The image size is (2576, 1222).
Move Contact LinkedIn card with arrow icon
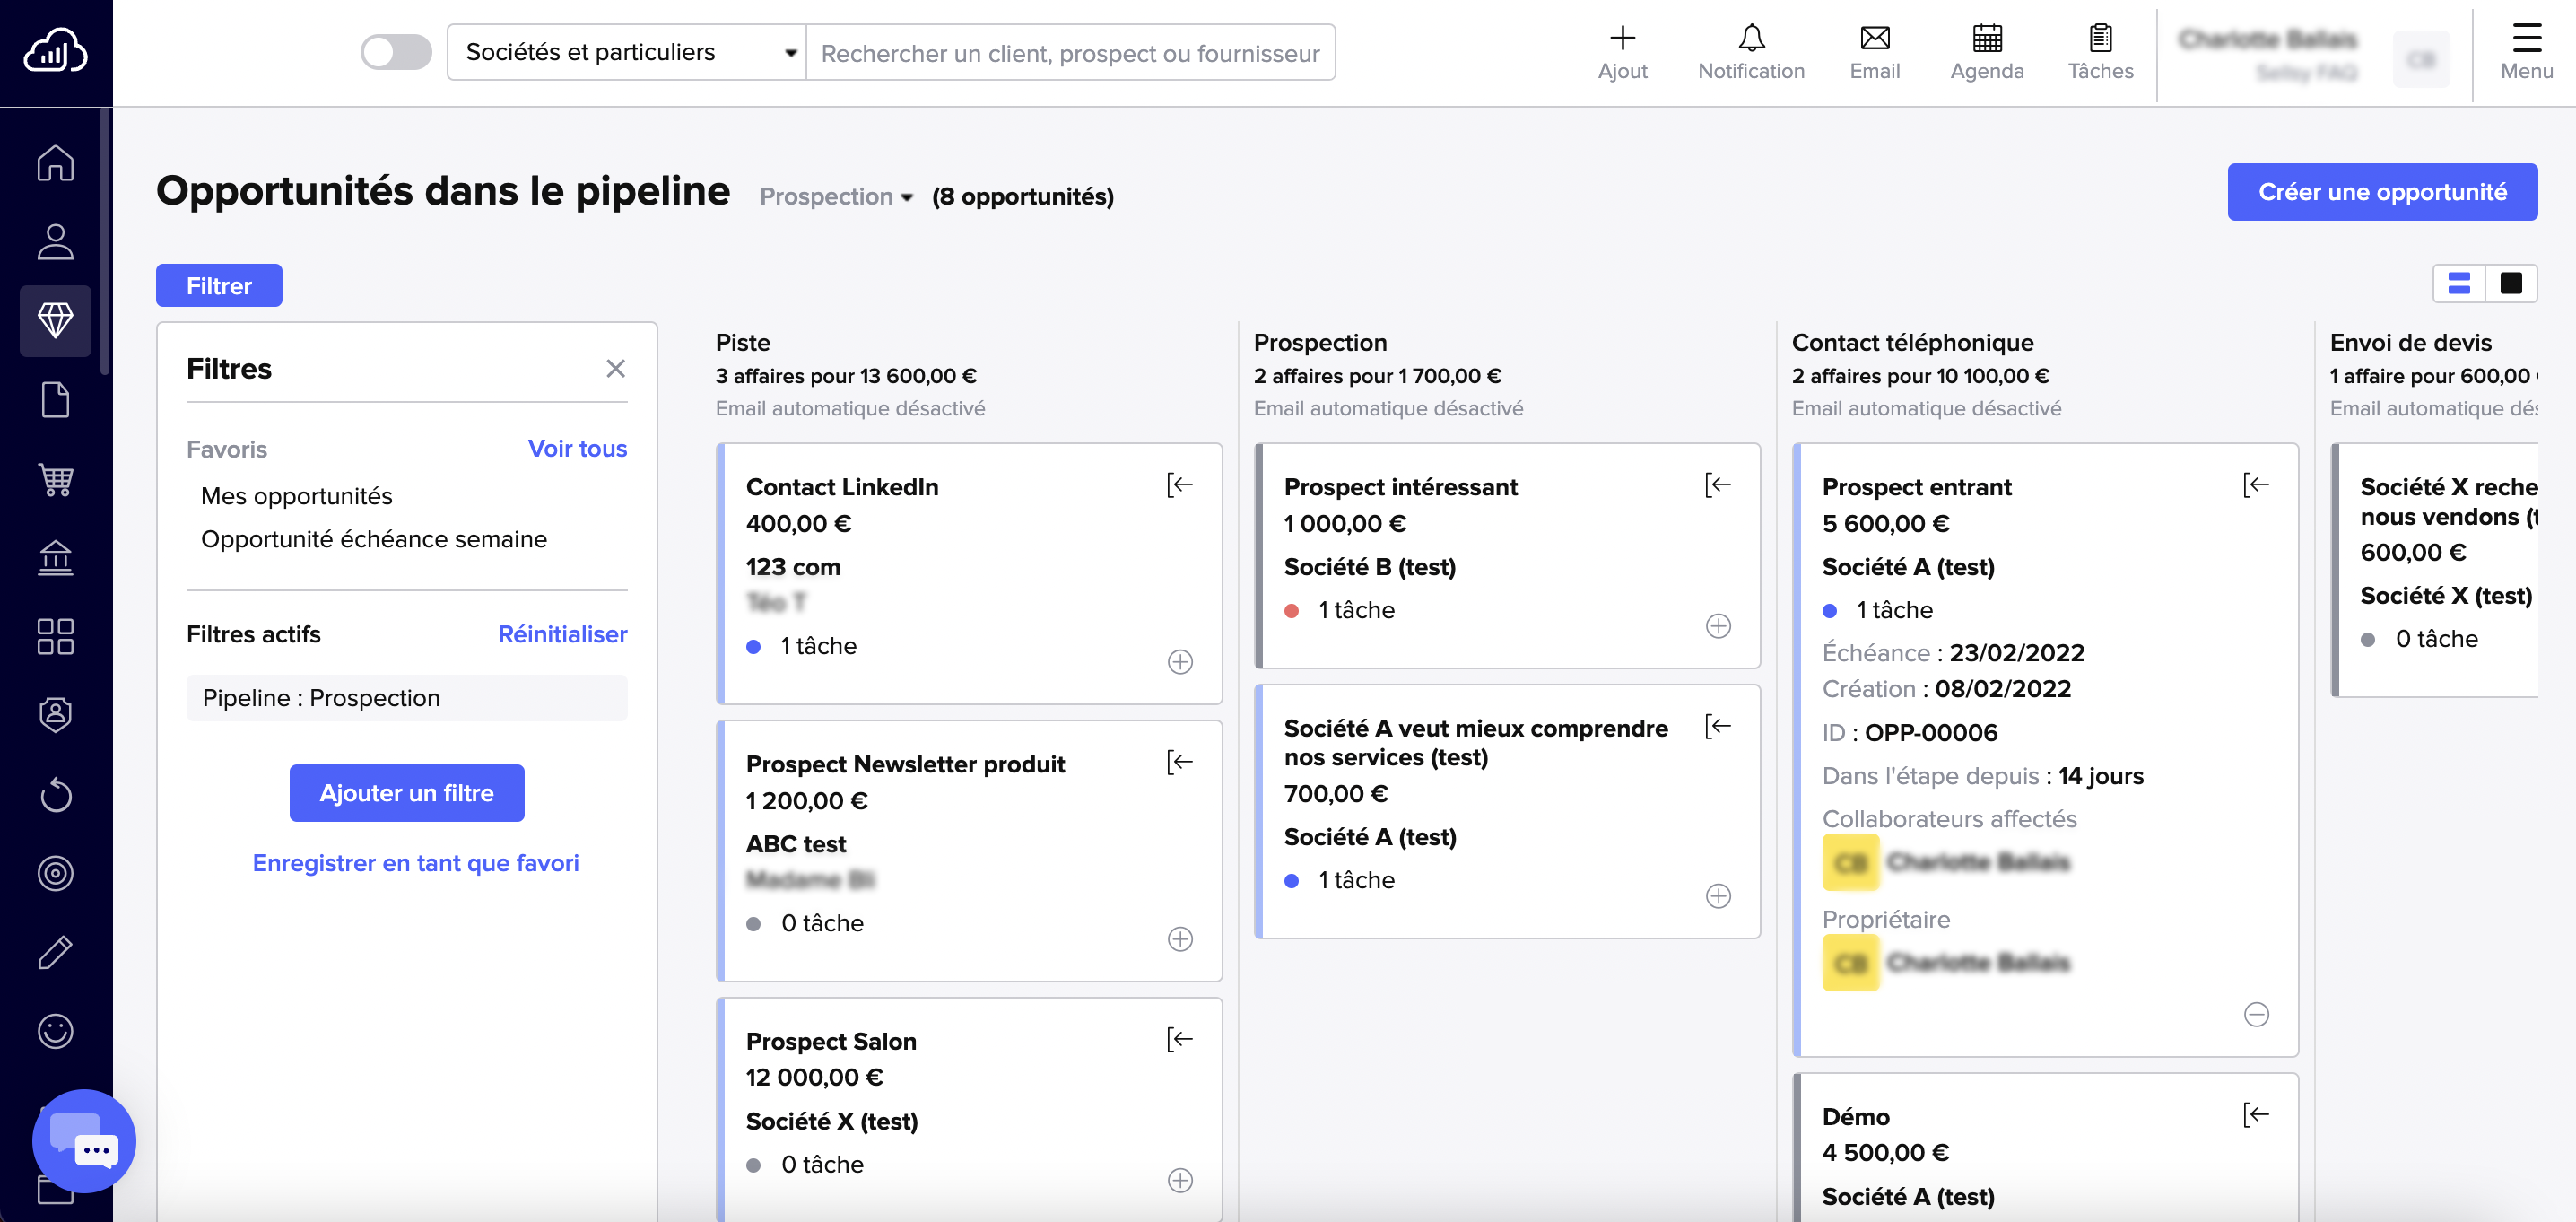click(1180, 485)
